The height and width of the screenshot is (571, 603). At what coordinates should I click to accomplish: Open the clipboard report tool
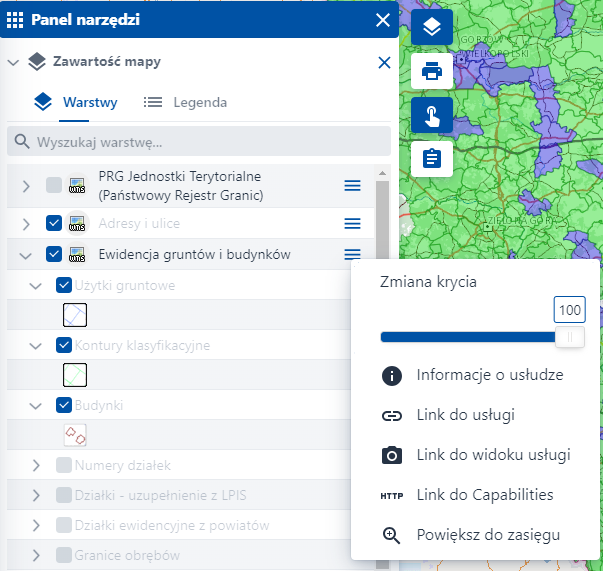pyautogui.click(x=432, y=158)
